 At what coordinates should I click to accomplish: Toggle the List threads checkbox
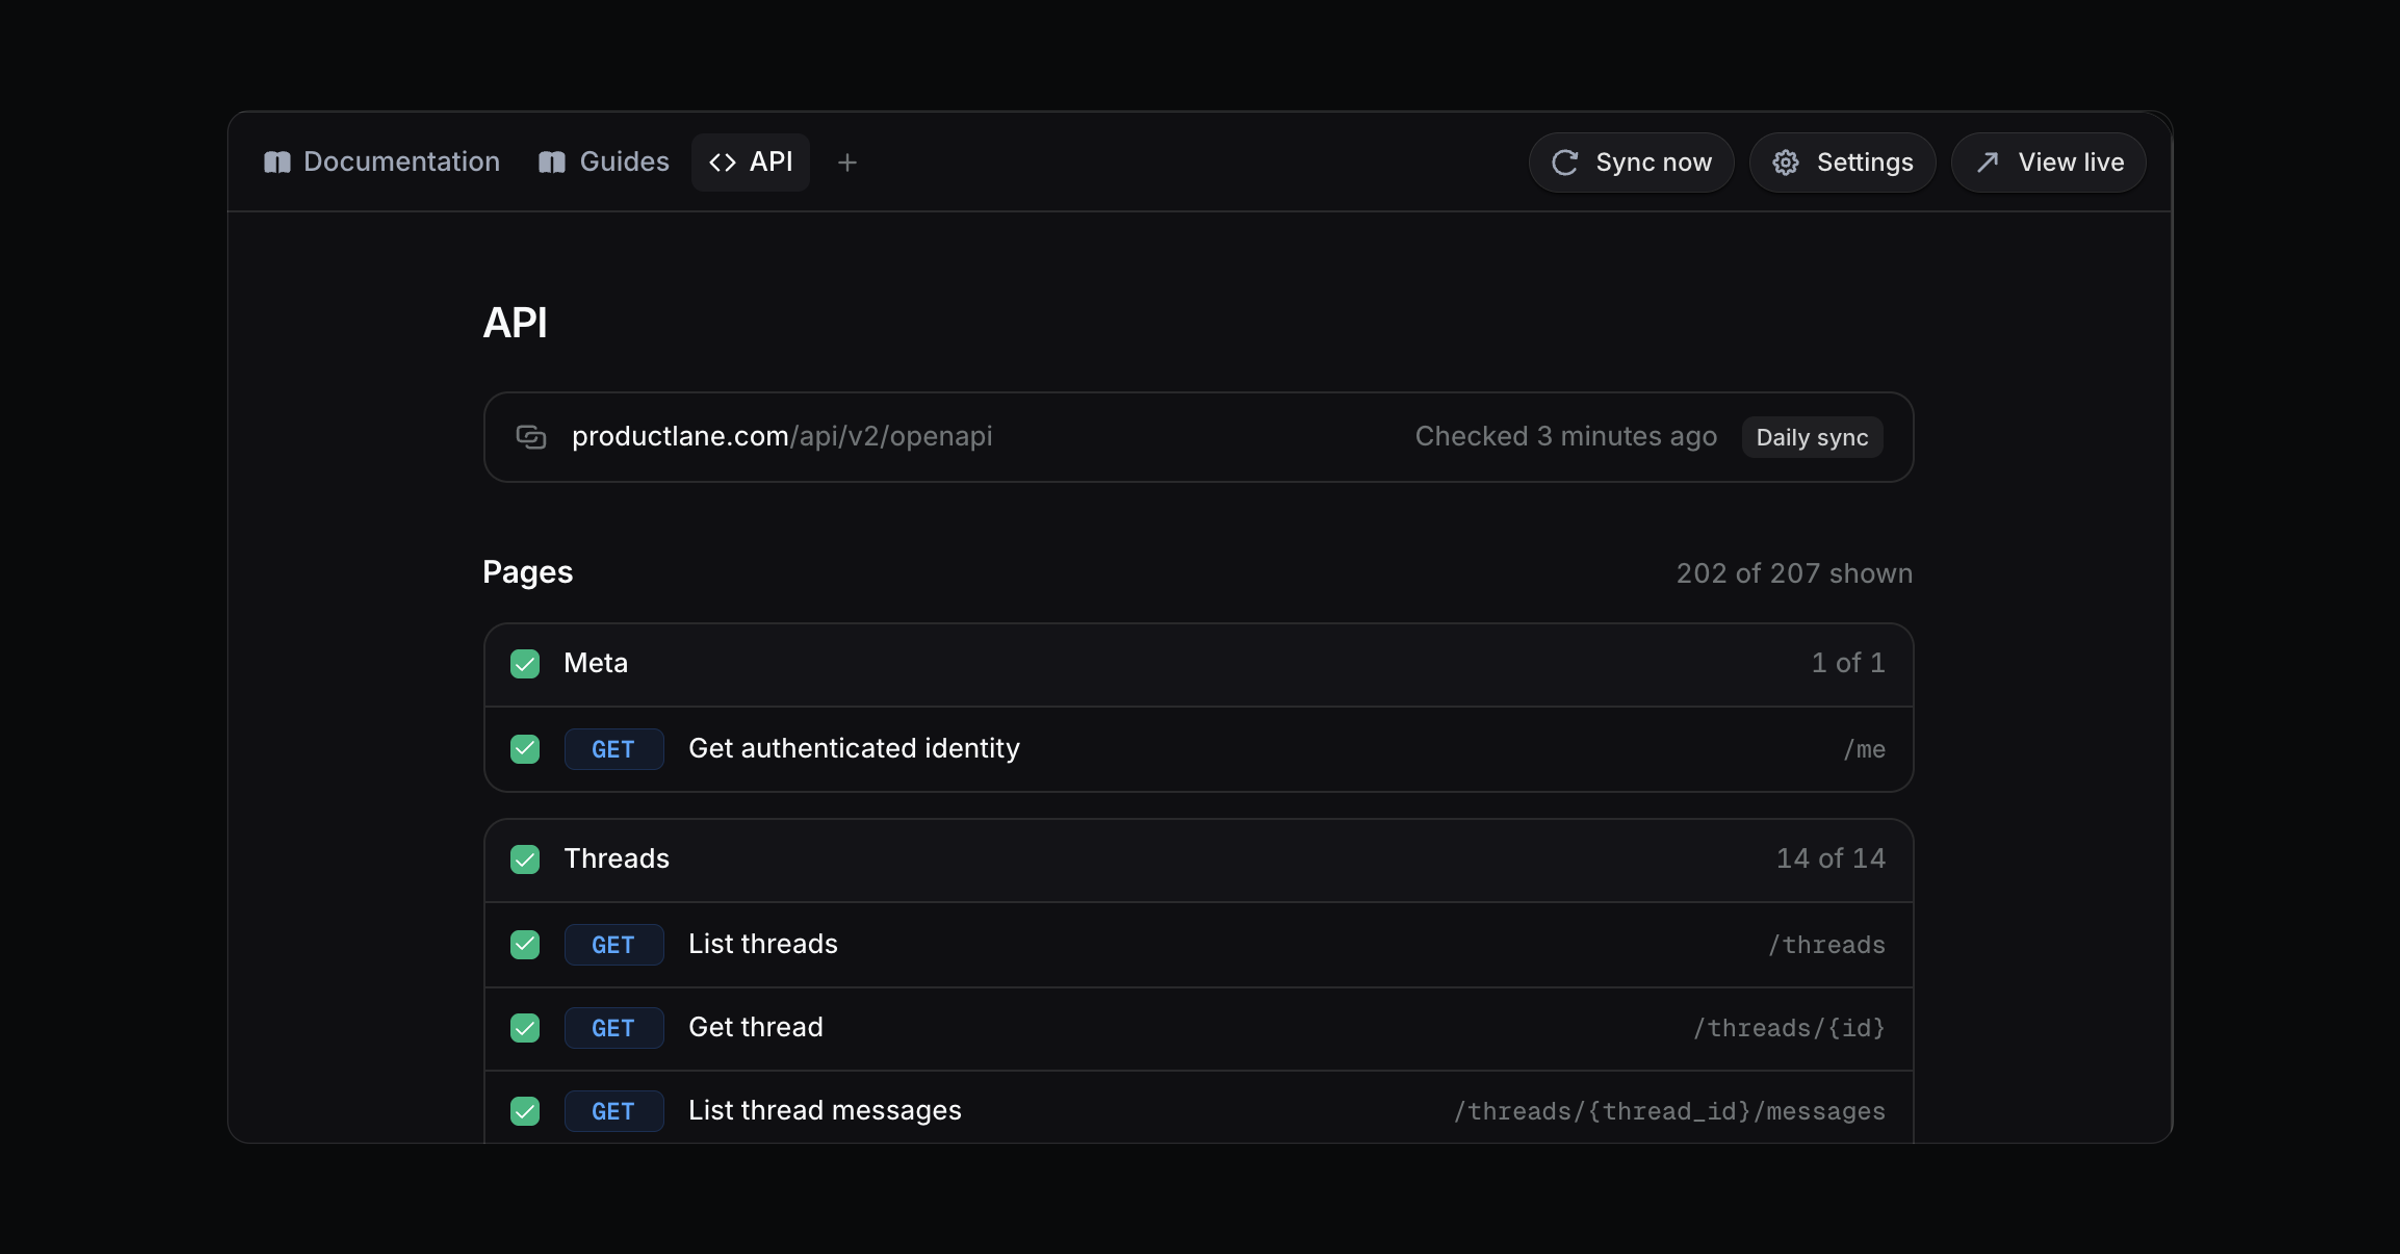click(525, 945)
